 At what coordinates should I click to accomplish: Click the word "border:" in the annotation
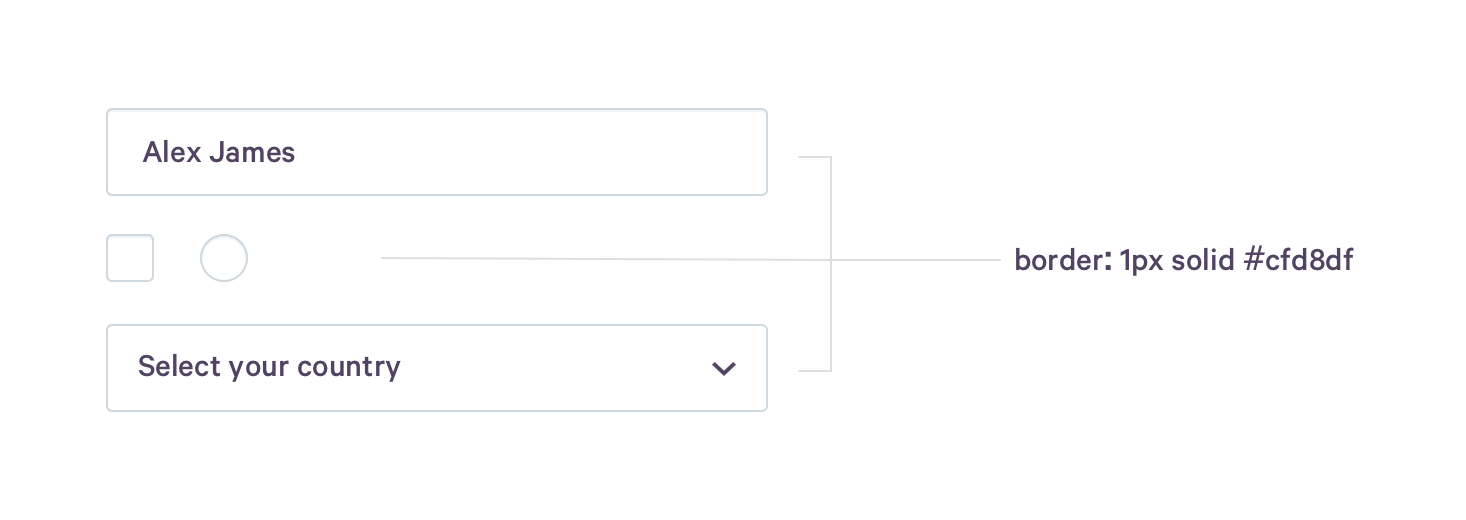tap(1063, 261)
